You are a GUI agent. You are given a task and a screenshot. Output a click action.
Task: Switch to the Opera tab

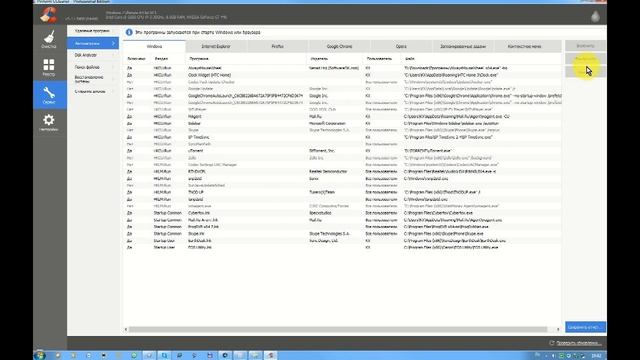pyautogui.click(x=401, y=47)
